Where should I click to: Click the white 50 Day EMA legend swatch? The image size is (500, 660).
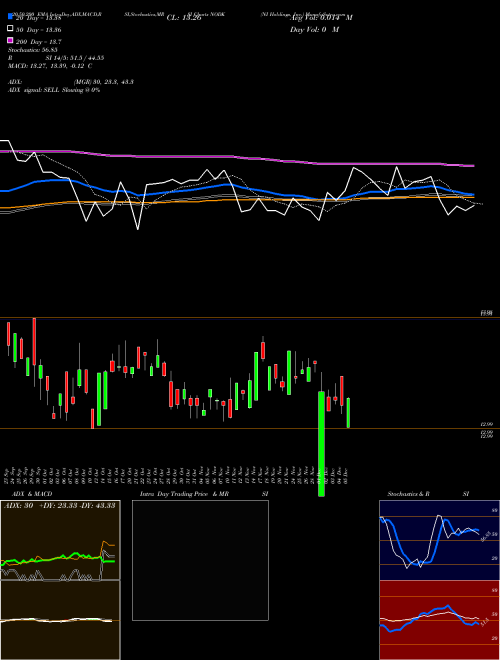coord(11,29)
